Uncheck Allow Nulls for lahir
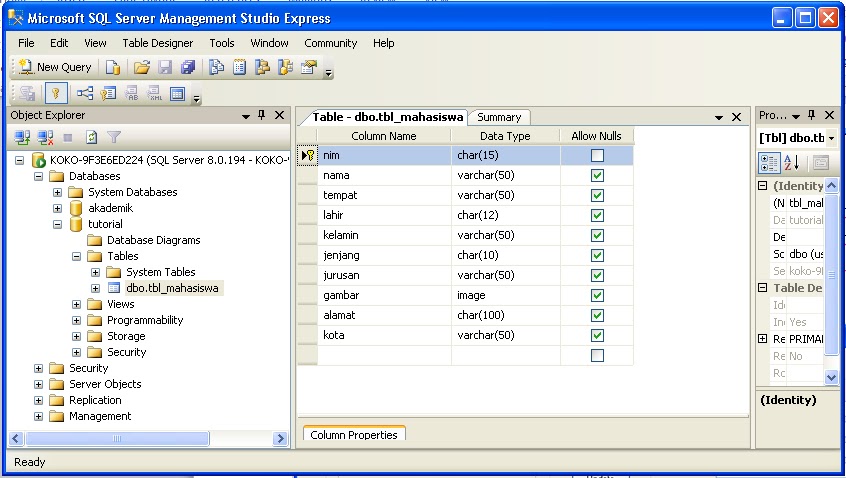Viewport: 846px width, 478px height. point(597,215)
